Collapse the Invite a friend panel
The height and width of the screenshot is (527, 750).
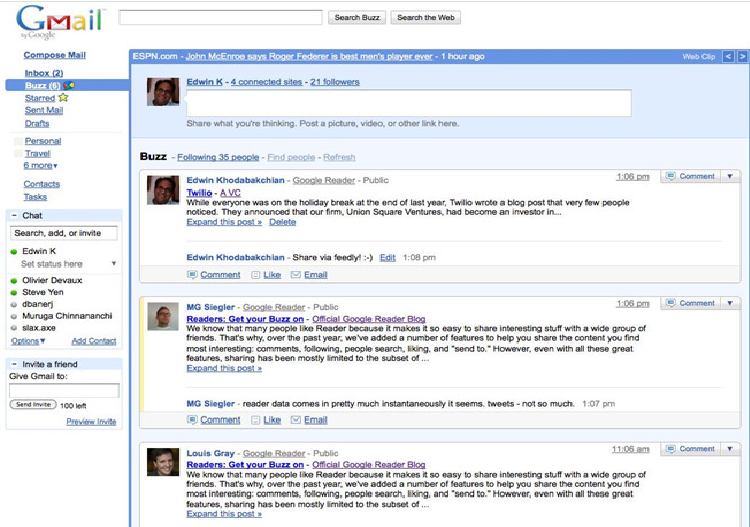click(x=13, y=364)
